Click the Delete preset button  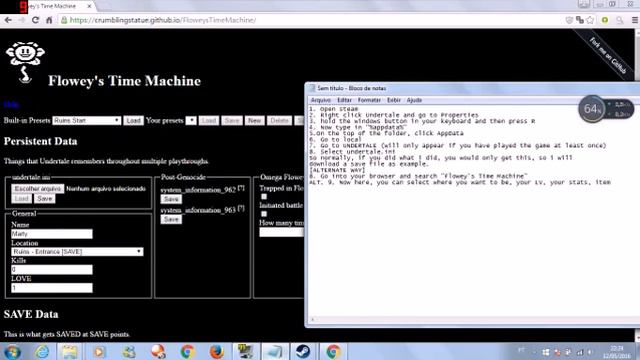point(280,120)
